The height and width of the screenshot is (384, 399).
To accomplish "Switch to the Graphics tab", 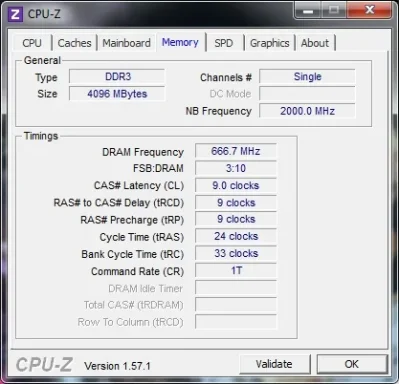I will coord(270,43).
